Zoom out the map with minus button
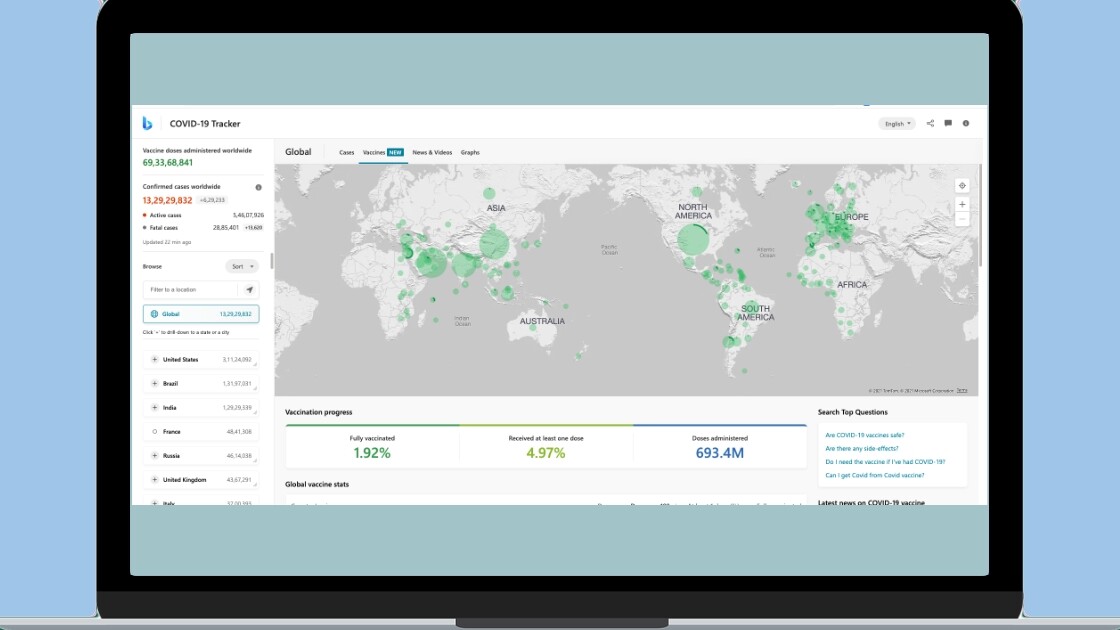The width and height of the screenshot is (1120, 630). (x=962, y=218)
